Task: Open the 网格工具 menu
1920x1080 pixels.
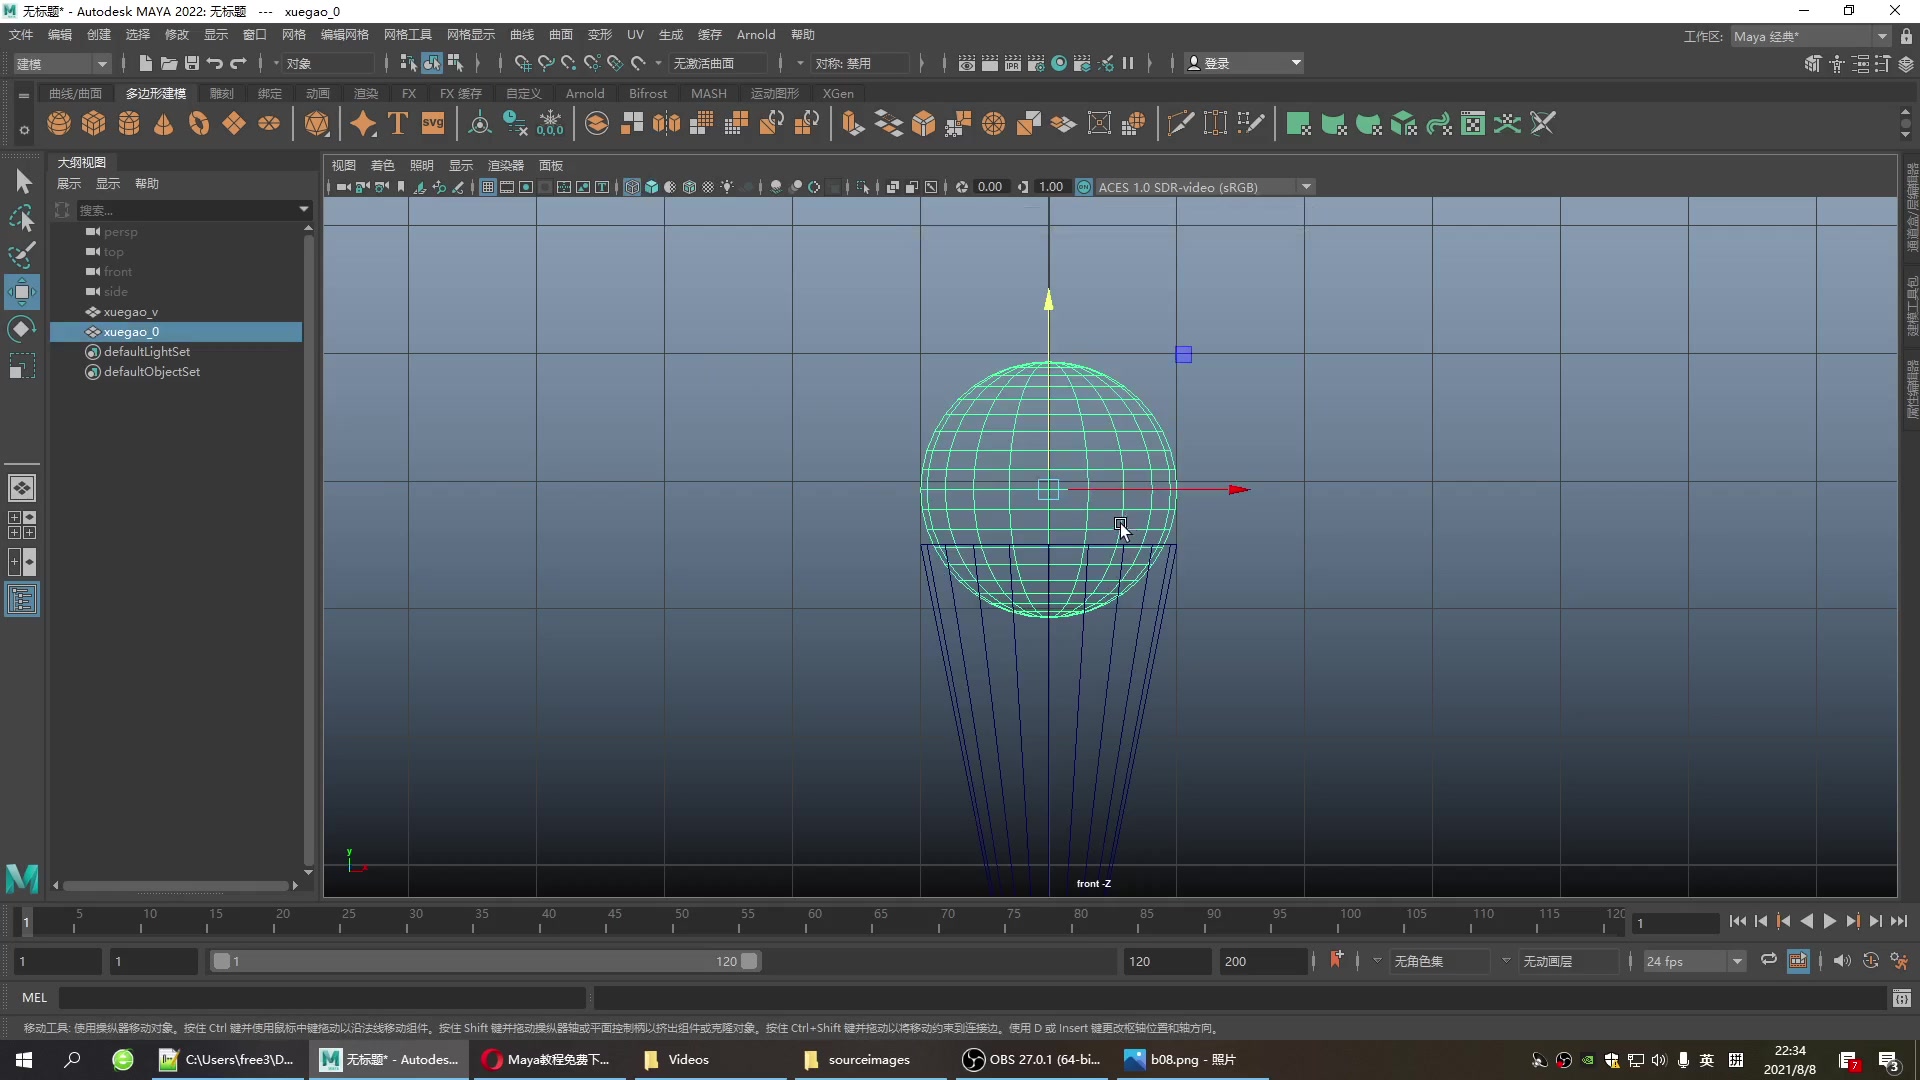Action: (407, 35)
